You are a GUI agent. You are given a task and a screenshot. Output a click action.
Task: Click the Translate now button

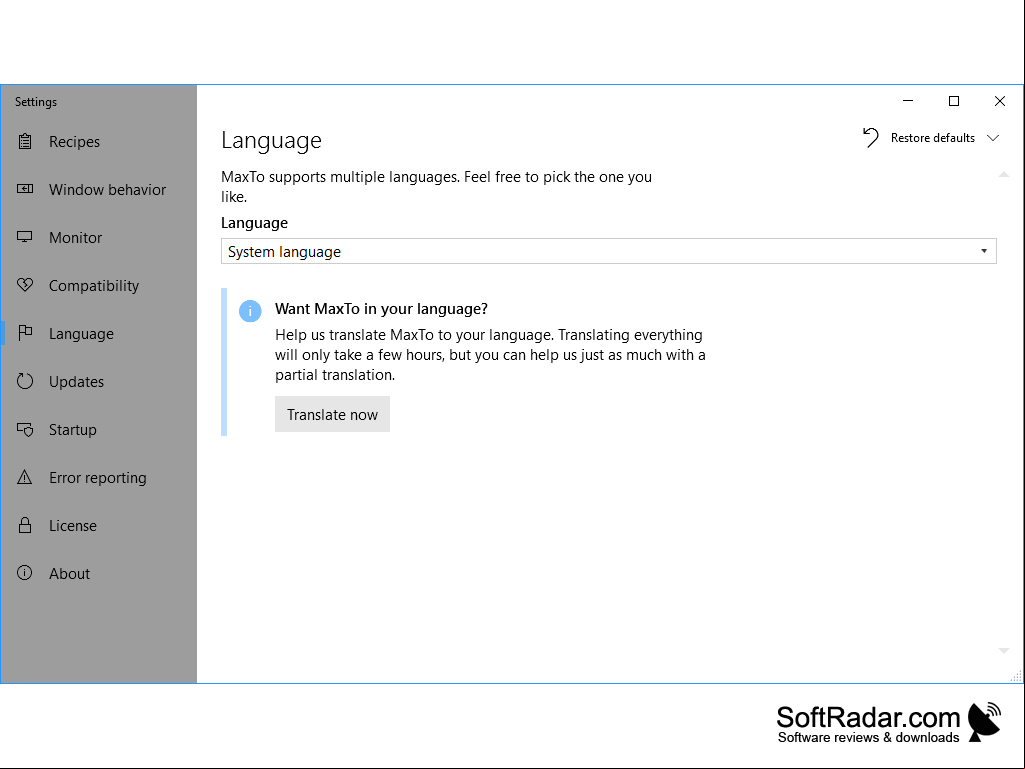332,414
